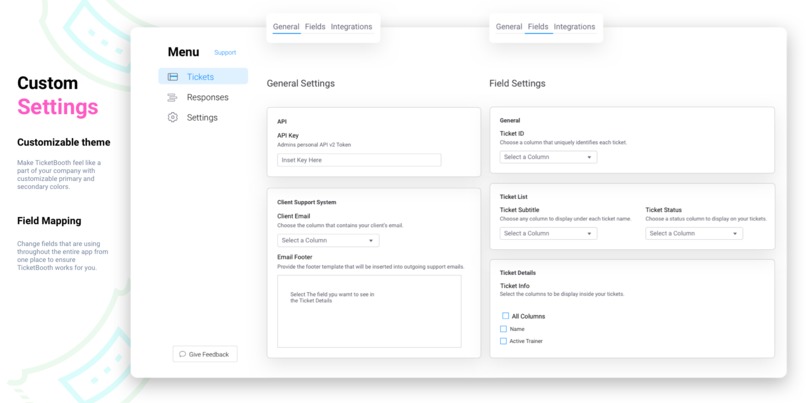
Task: Click the Settings gear icon in the menu
Action: tap(173, 117)
